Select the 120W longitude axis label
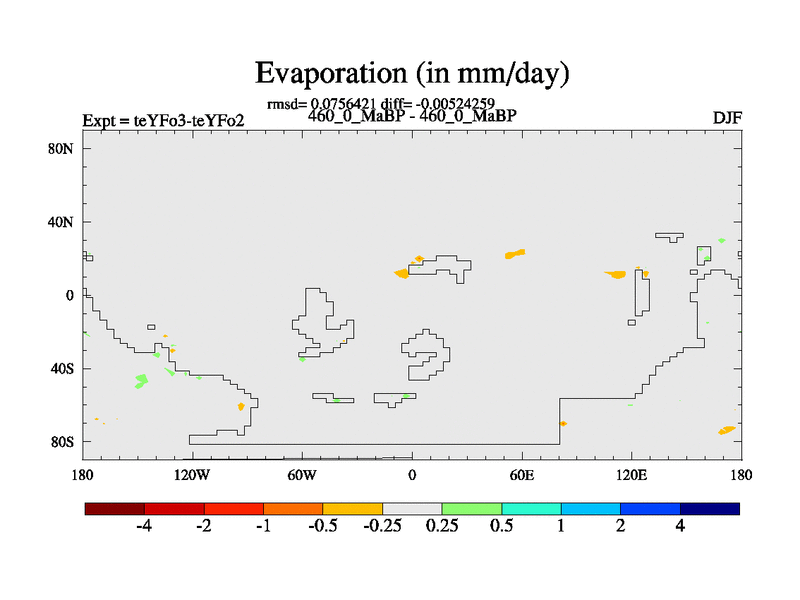This screenshot has height=600, width=800. [192, 473]
